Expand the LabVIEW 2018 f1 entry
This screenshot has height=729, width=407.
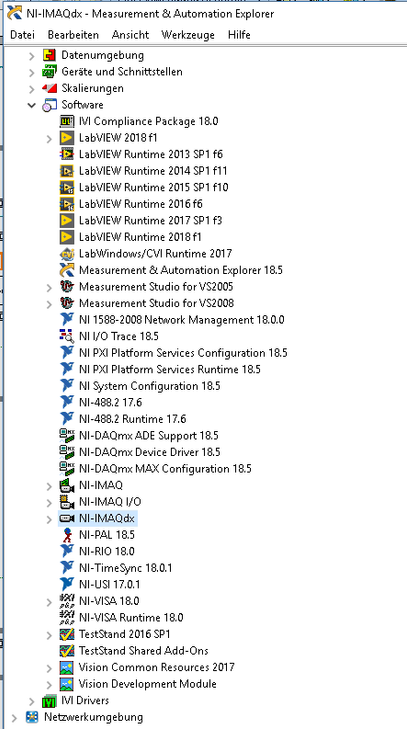pos(49,139)
